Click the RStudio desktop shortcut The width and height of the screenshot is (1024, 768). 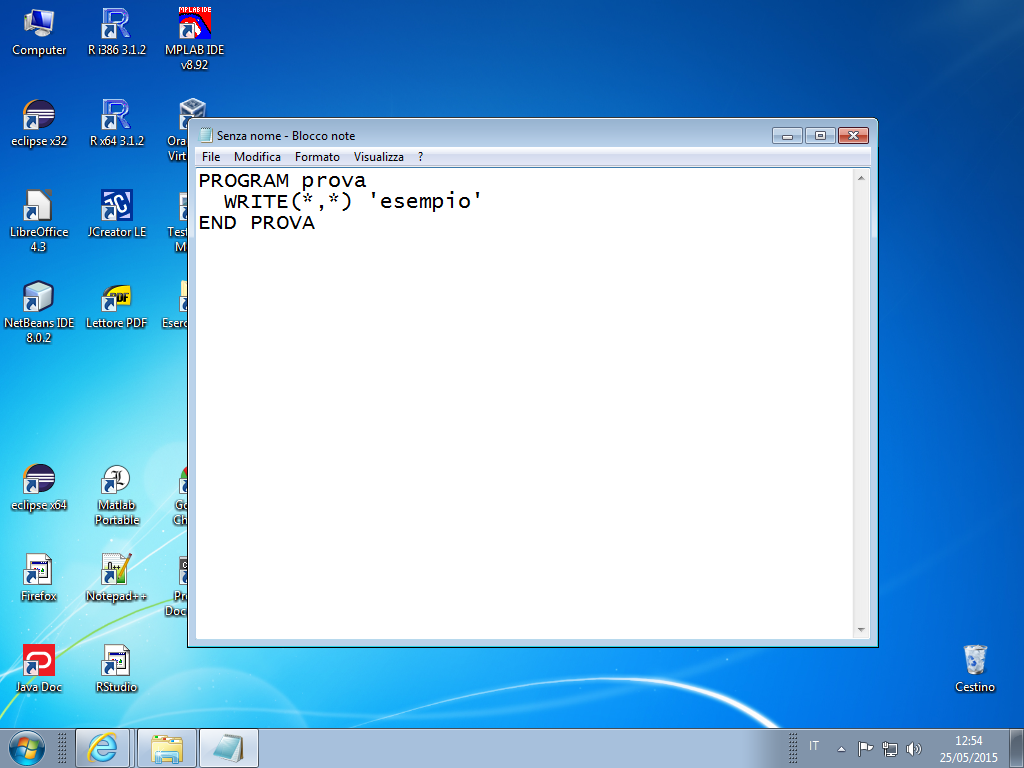[117, 661]
